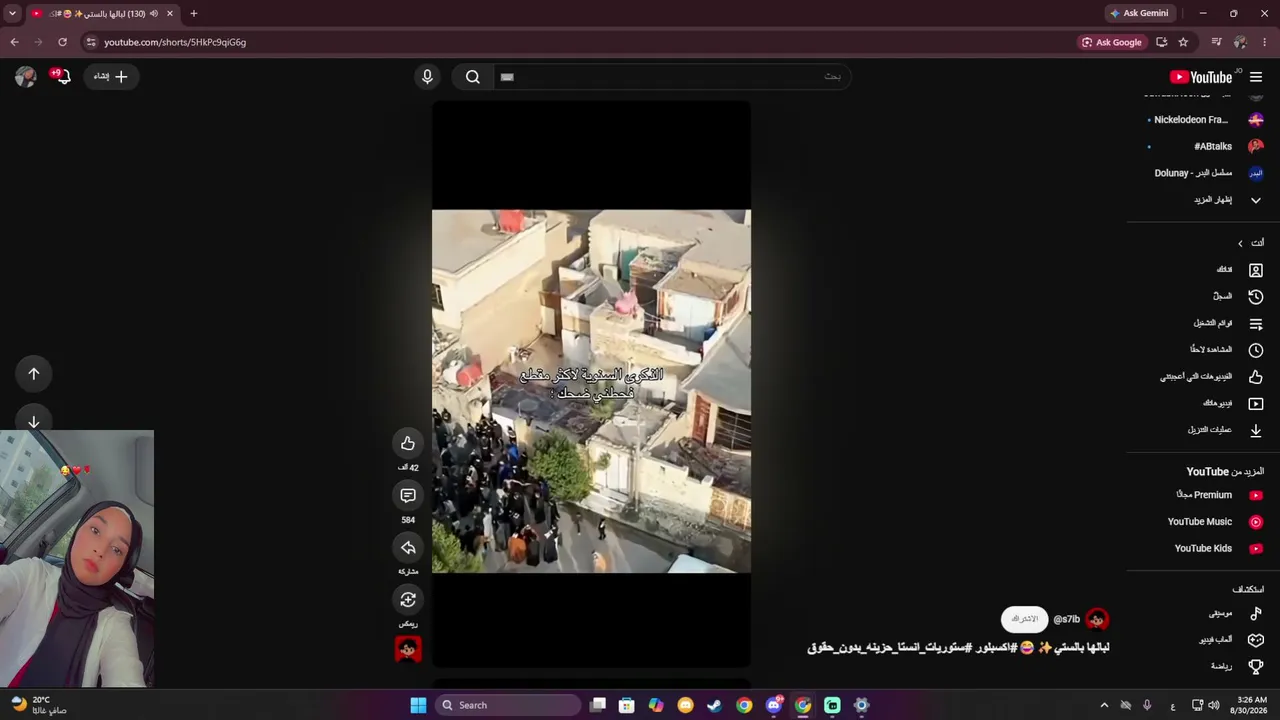The width and height of the screenshot is (1280, 720).
Task: Show hidden system tray icons
Action: pos(1104,705)
